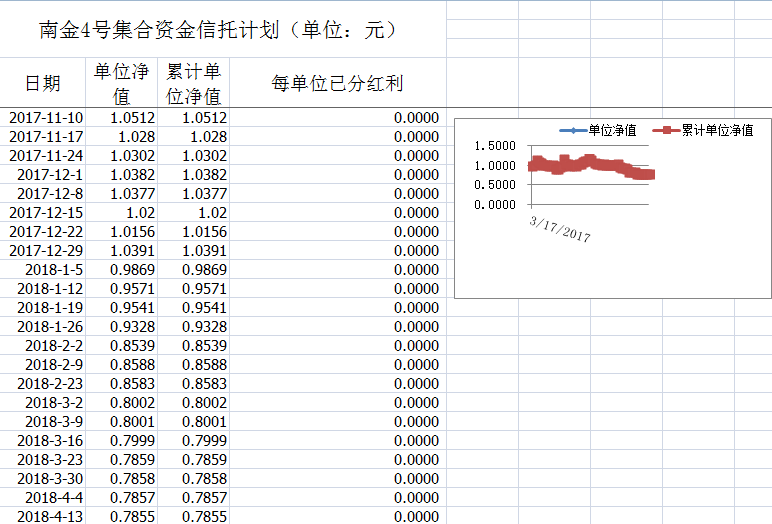Select the 单位净值 header cell in the table
Viewport: 772px width, 524px height.
tap(121, 83)
